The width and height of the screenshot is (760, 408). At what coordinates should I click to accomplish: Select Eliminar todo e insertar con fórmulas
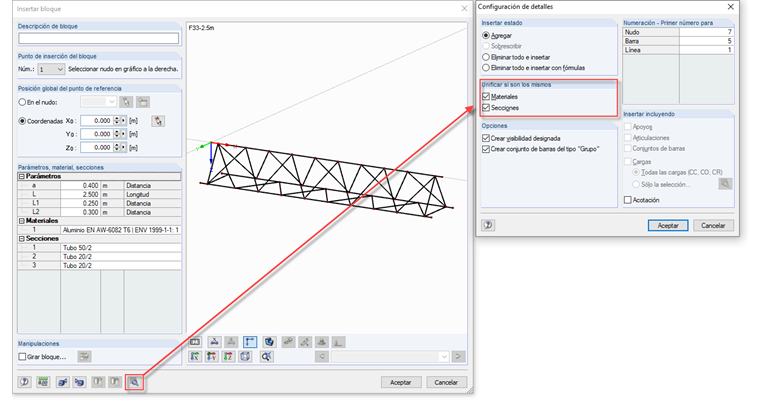click(x=486, y=68)
